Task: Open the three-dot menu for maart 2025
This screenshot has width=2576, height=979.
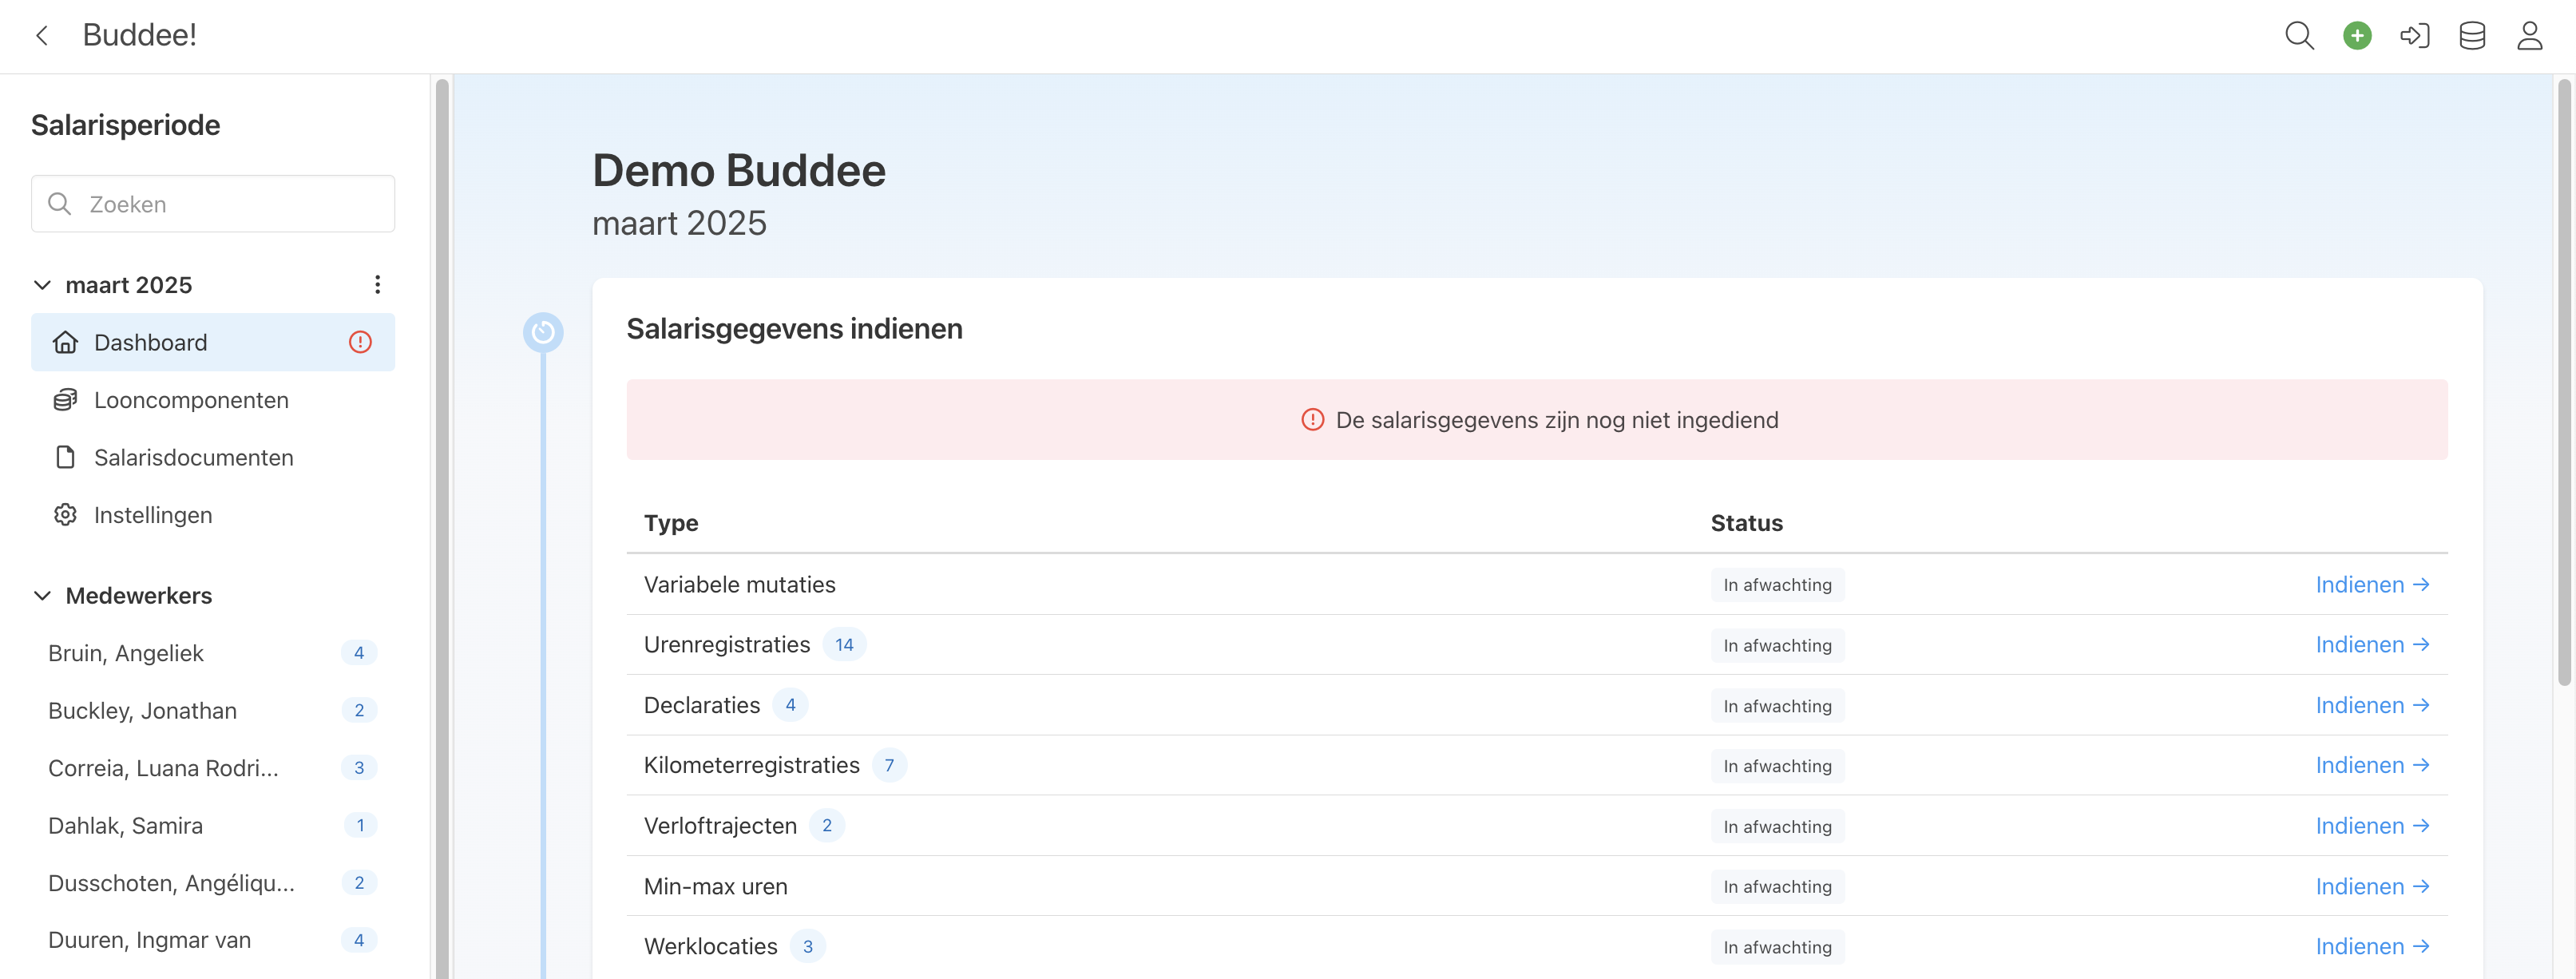Action: coord(377,285)
